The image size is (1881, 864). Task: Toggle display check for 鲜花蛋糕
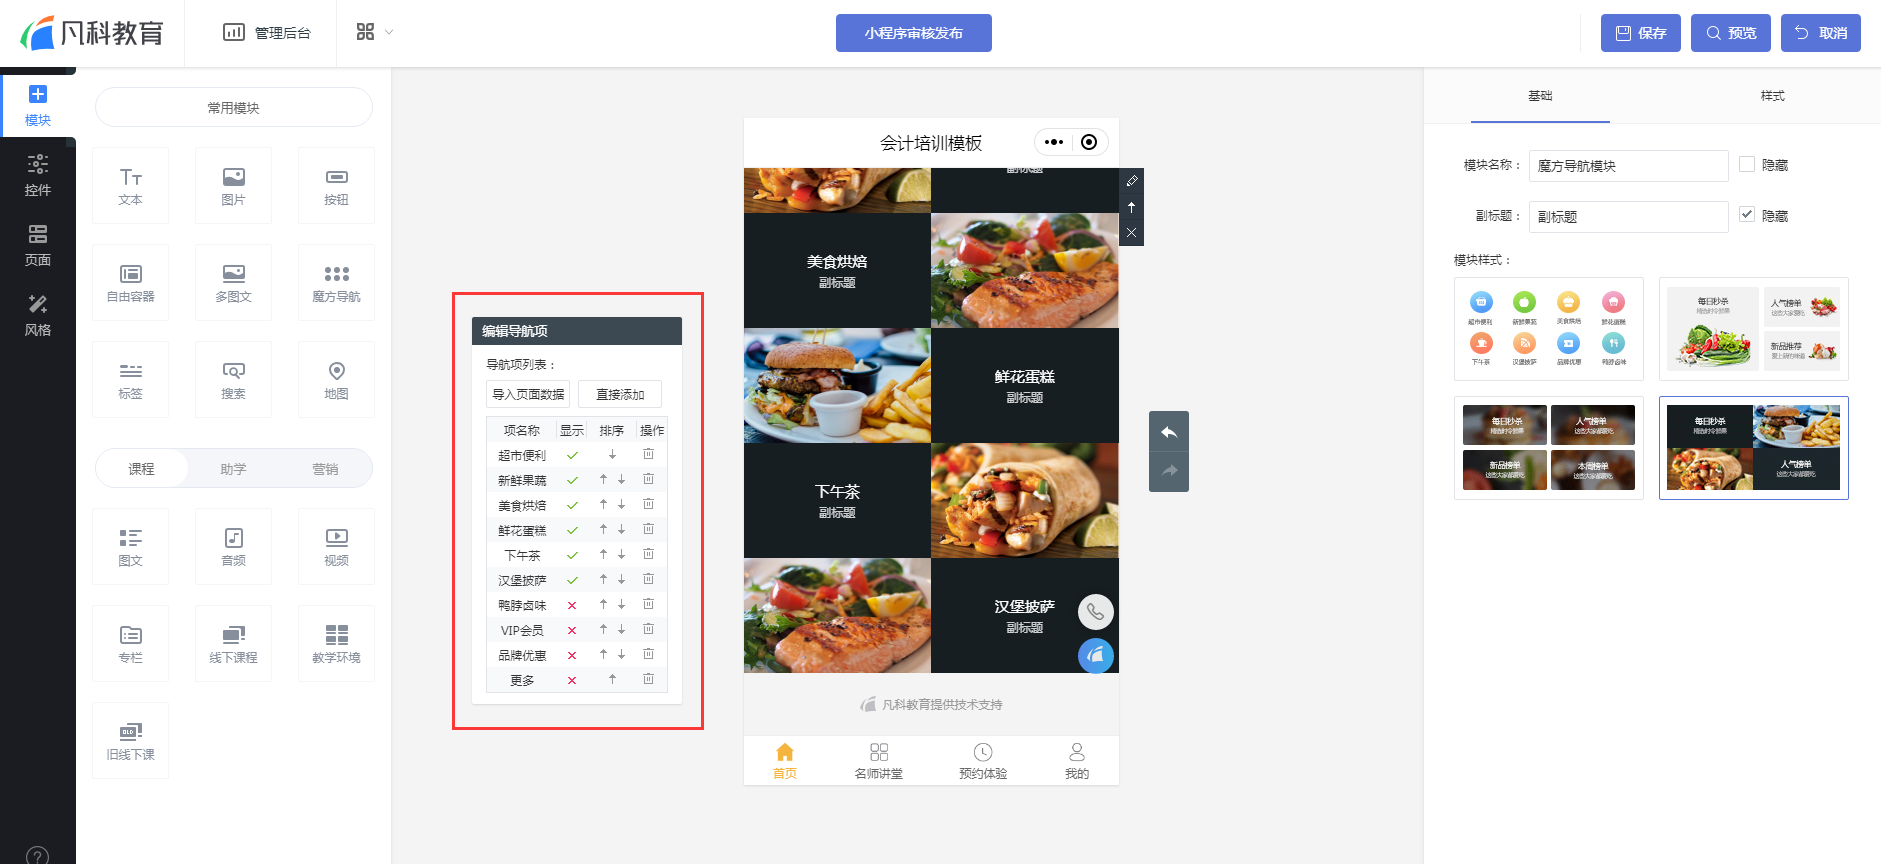point(572,530)
